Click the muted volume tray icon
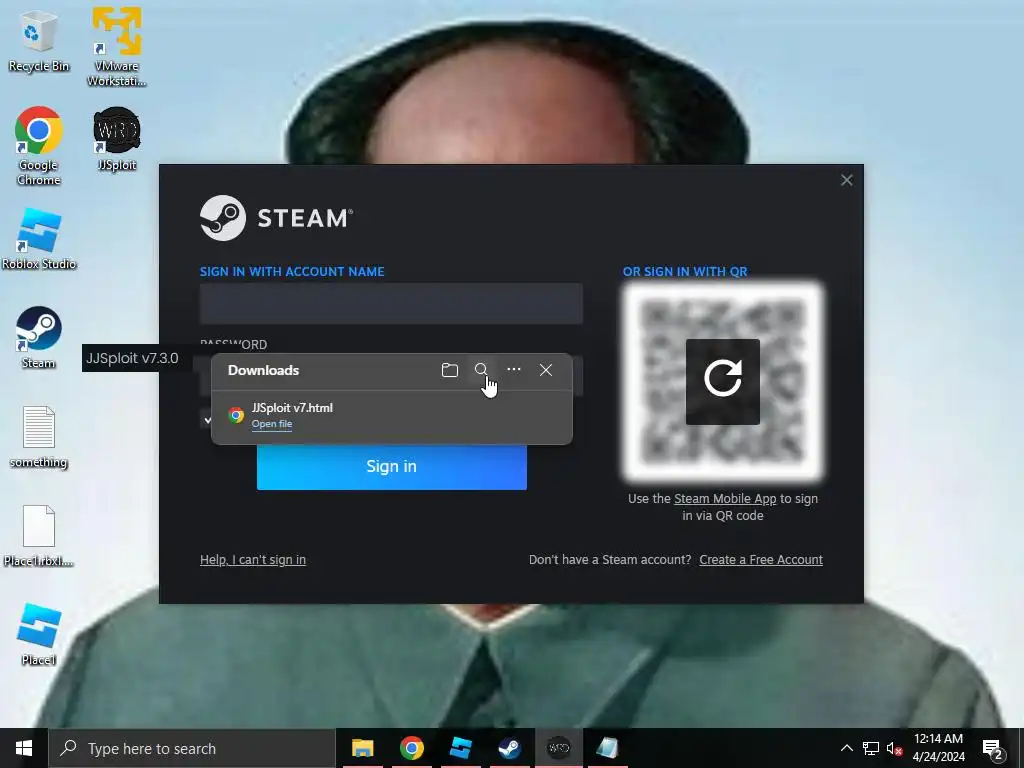This screenshot has height=768, width=1024. coord(894,748)
